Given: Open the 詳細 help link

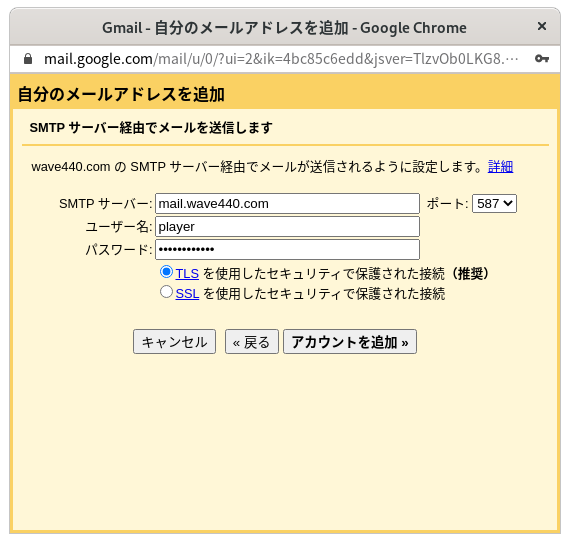Looking at the screenshot, I should click(500, 166).
